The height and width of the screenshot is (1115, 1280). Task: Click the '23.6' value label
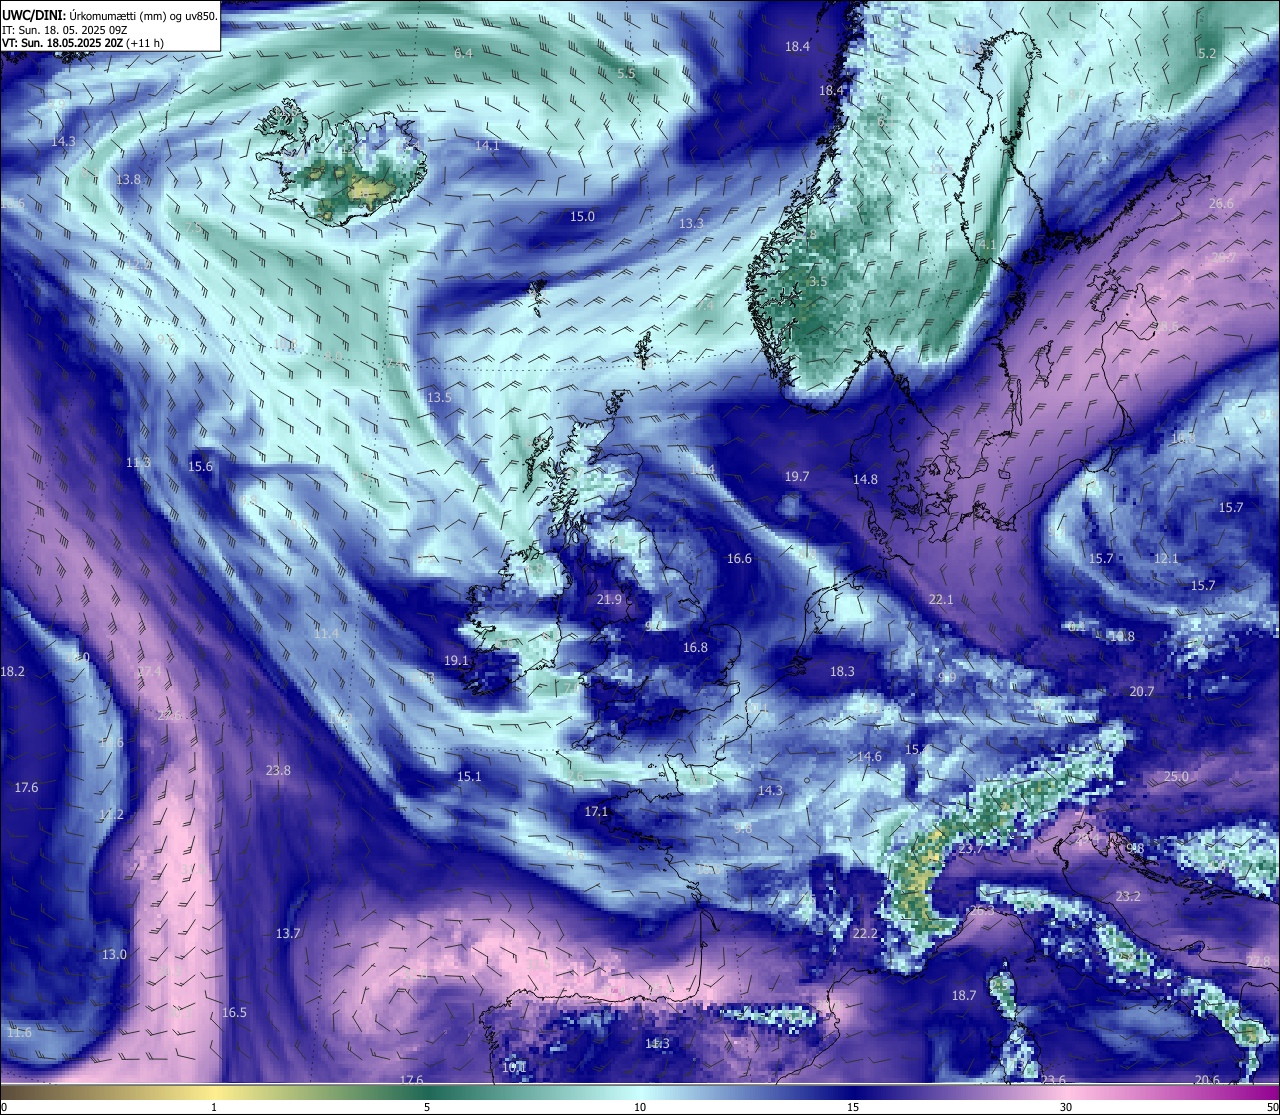[x=1054, y=1081]
